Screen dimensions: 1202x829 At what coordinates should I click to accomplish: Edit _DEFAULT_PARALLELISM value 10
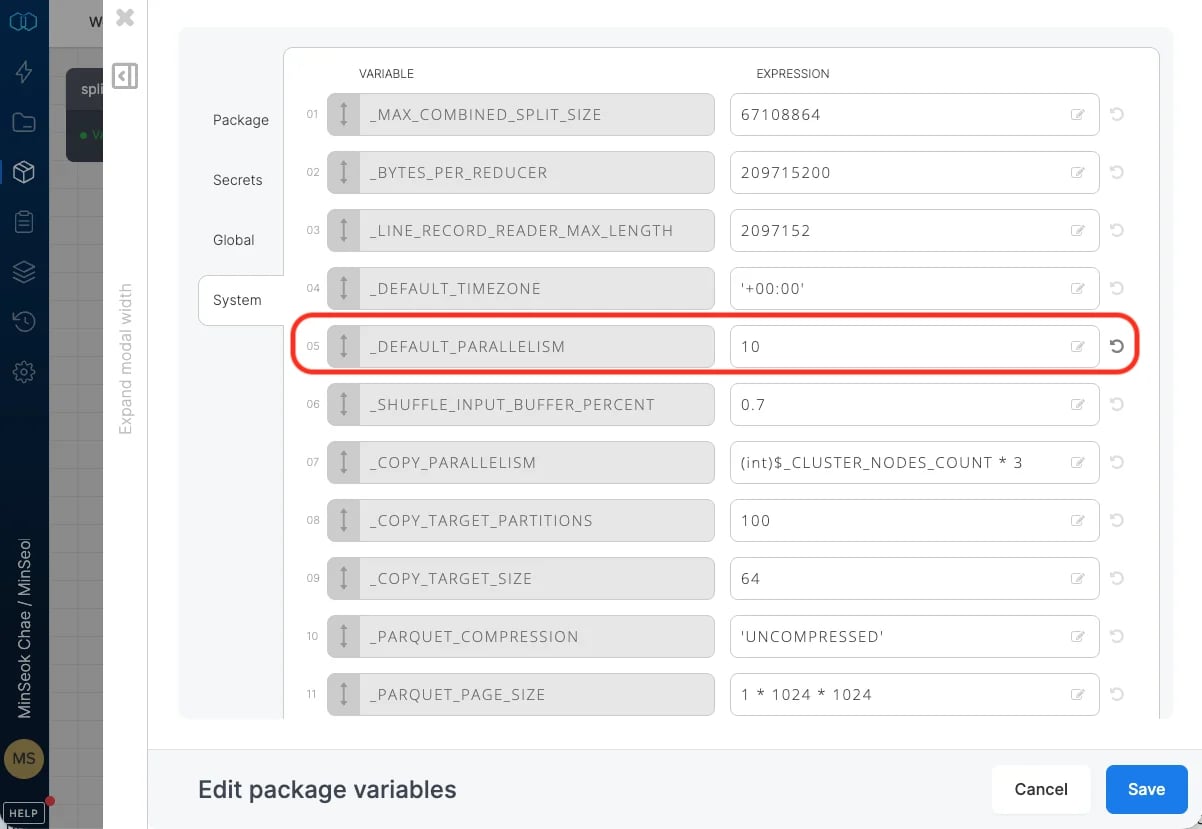point(915,346)
